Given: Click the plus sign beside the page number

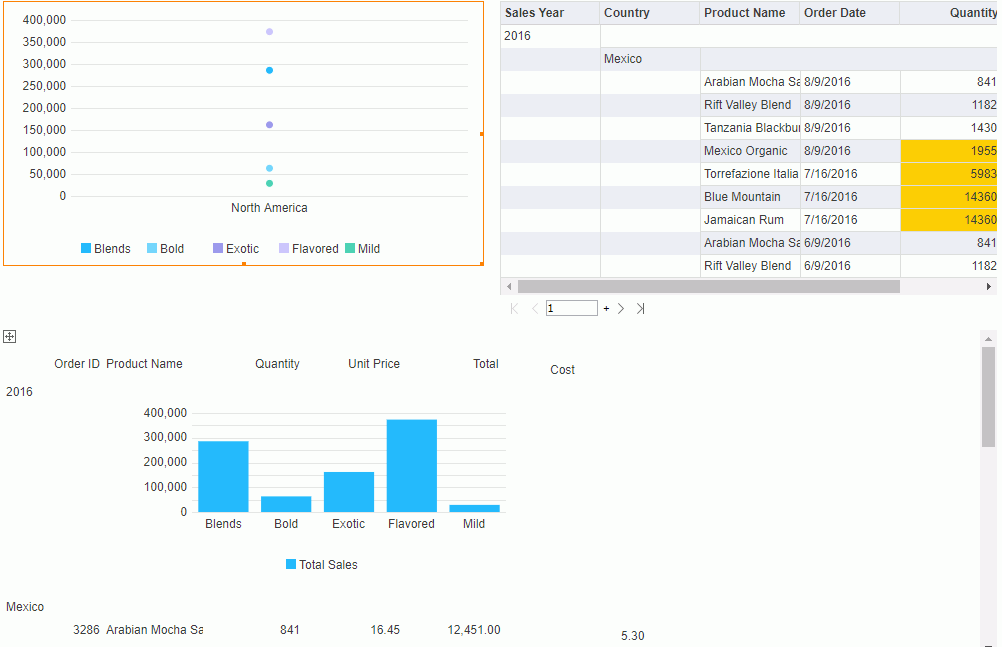Looking at the screenshot, I should point(606,309).
